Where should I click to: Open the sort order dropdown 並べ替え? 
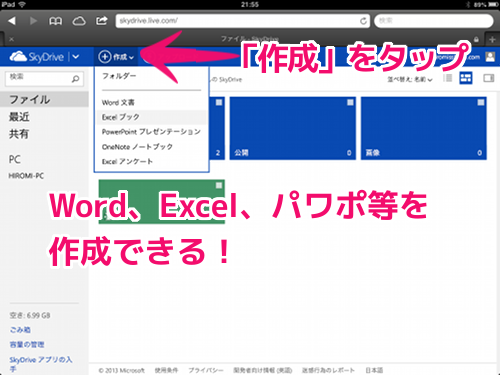pyautogui.click(x=410, y=79)
